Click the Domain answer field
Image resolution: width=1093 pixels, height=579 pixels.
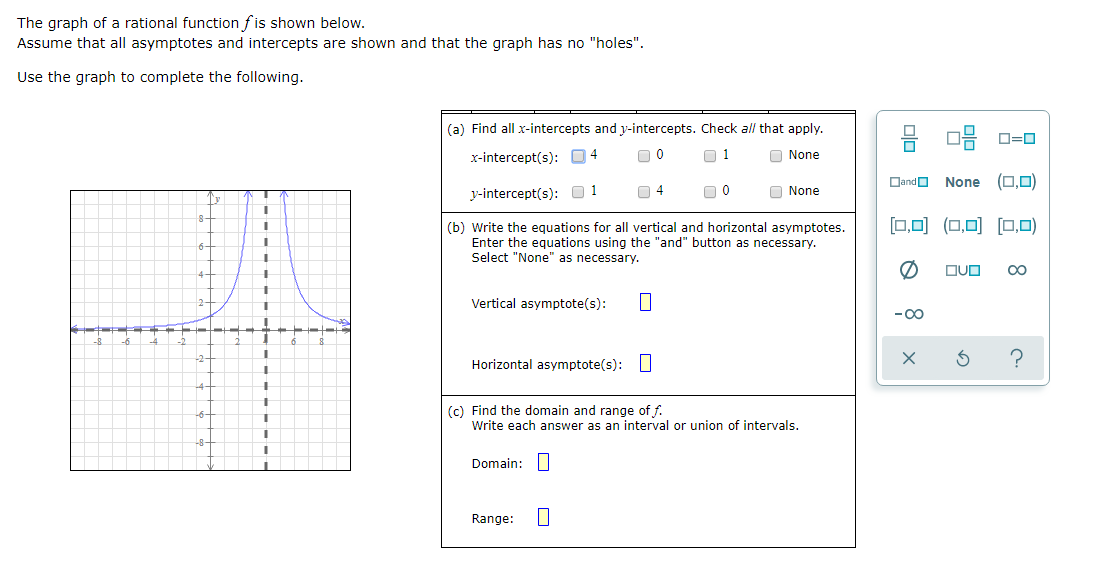tap(541, 462)
